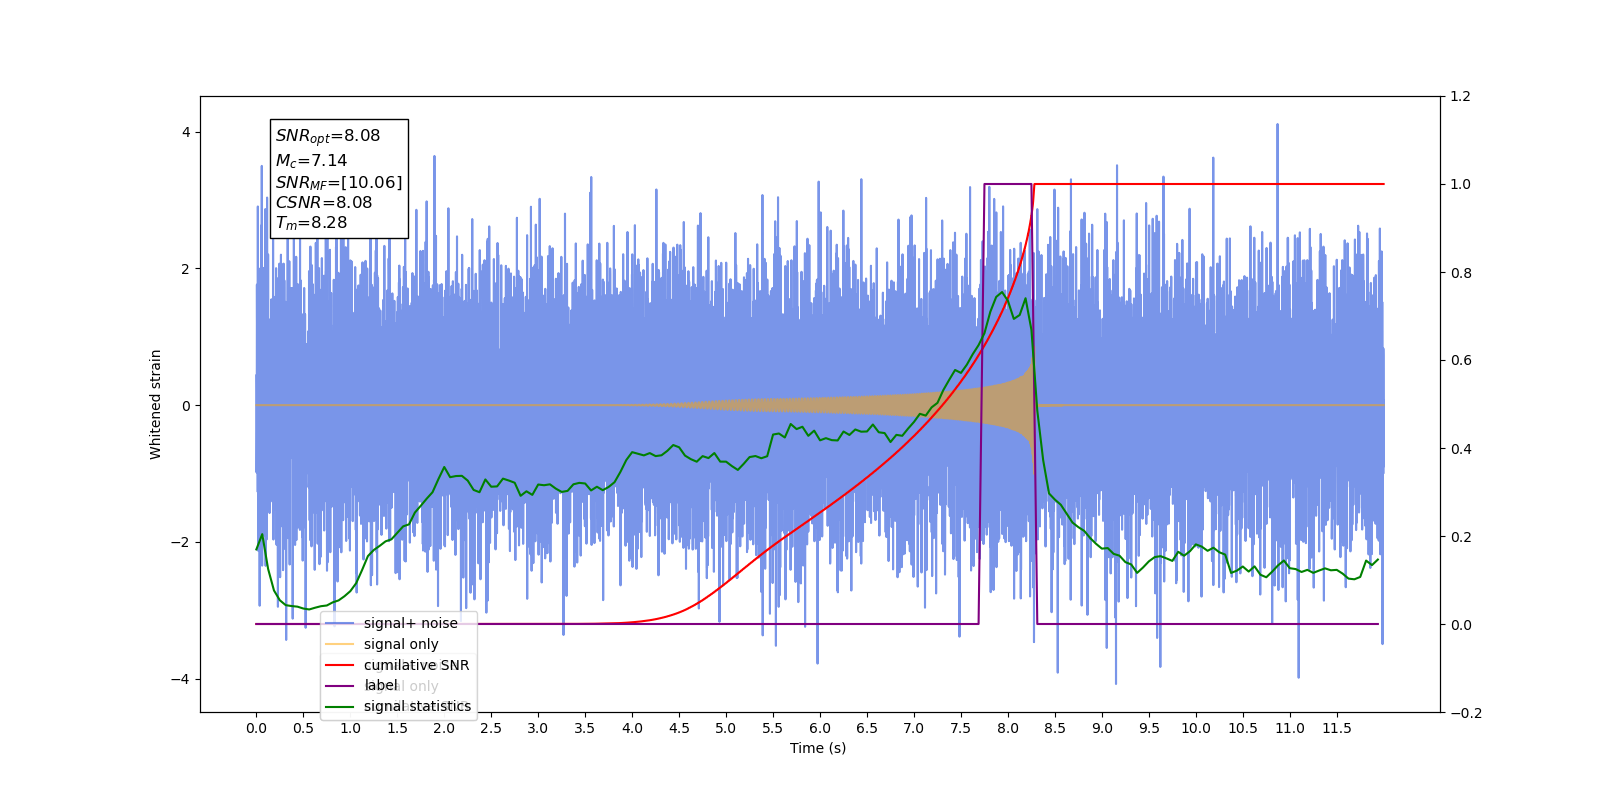
Task: Click the 8.5 time axis tick label
Action: [1055, 728]
